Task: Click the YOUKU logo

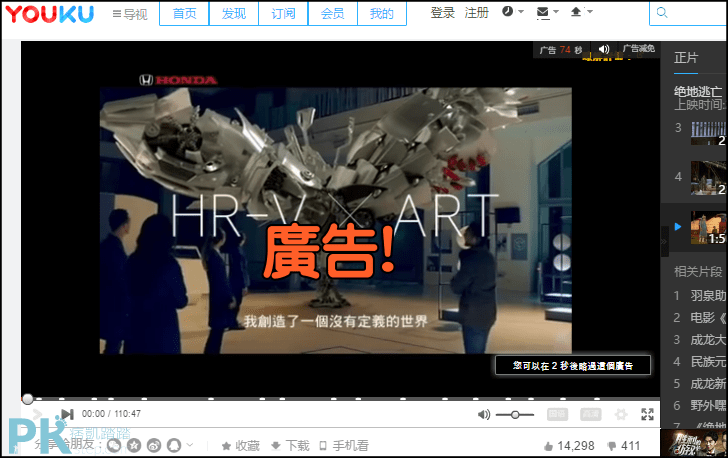Action: click(49, 13)
